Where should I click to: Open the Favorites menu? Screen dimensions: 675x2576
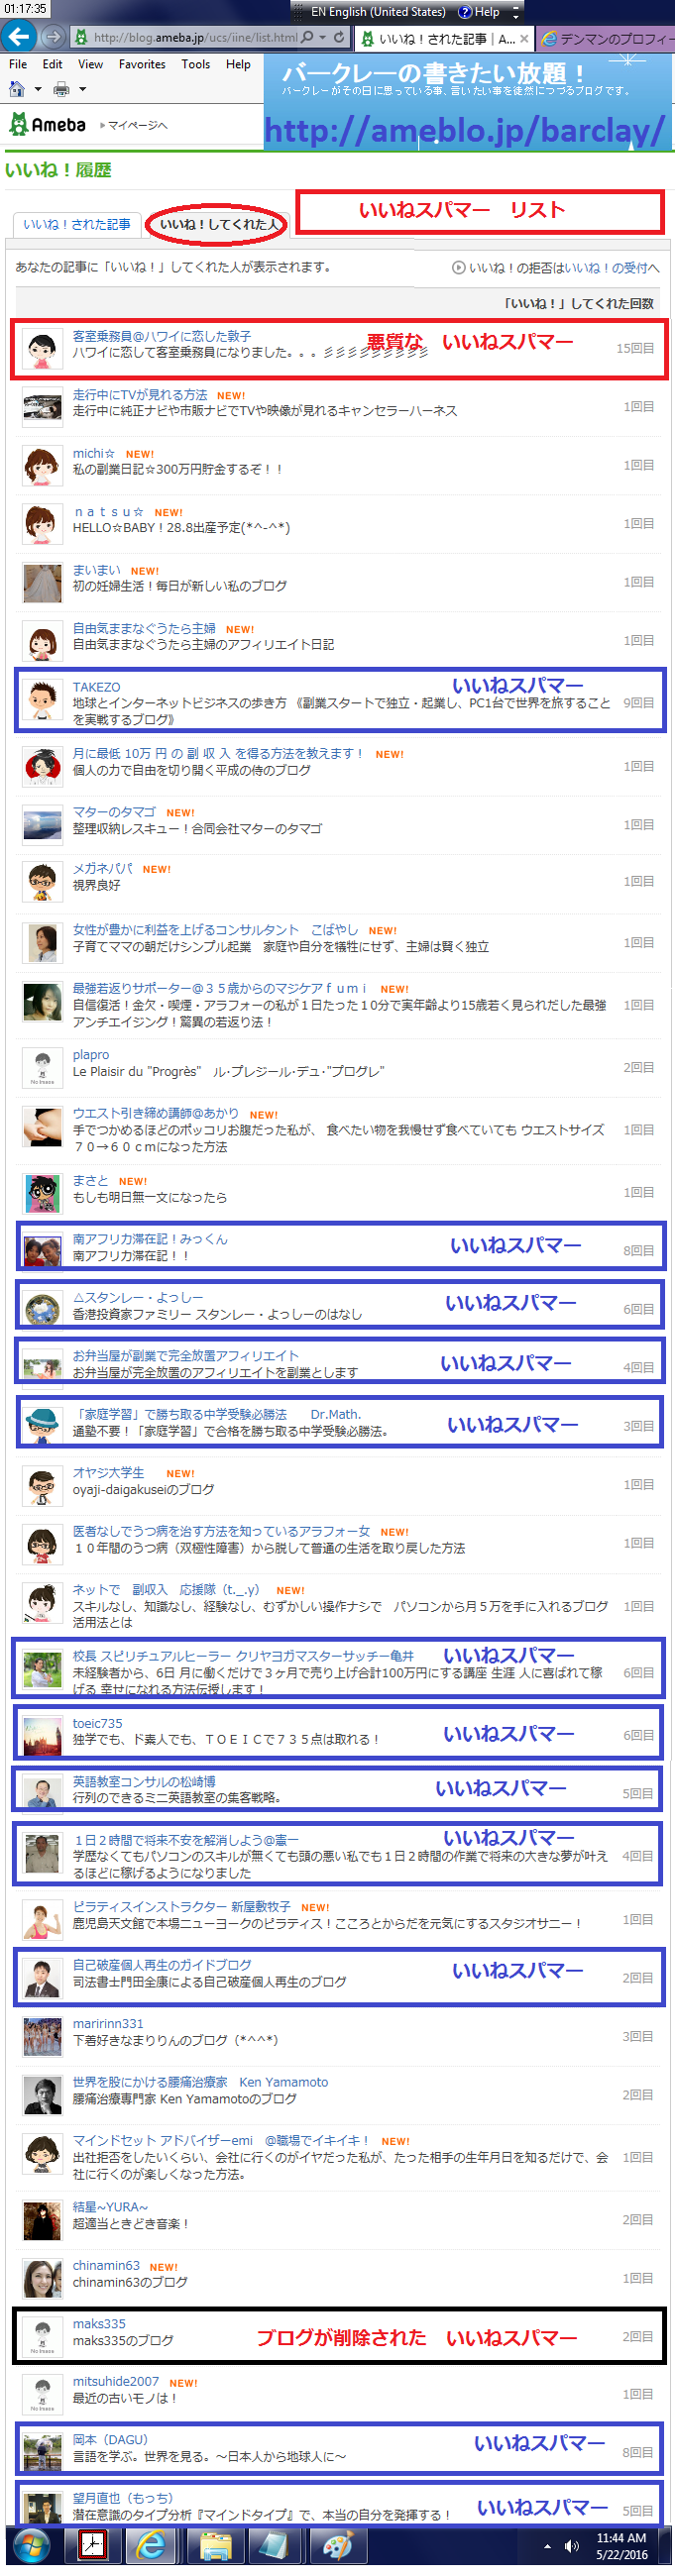(x=142, y=64)
